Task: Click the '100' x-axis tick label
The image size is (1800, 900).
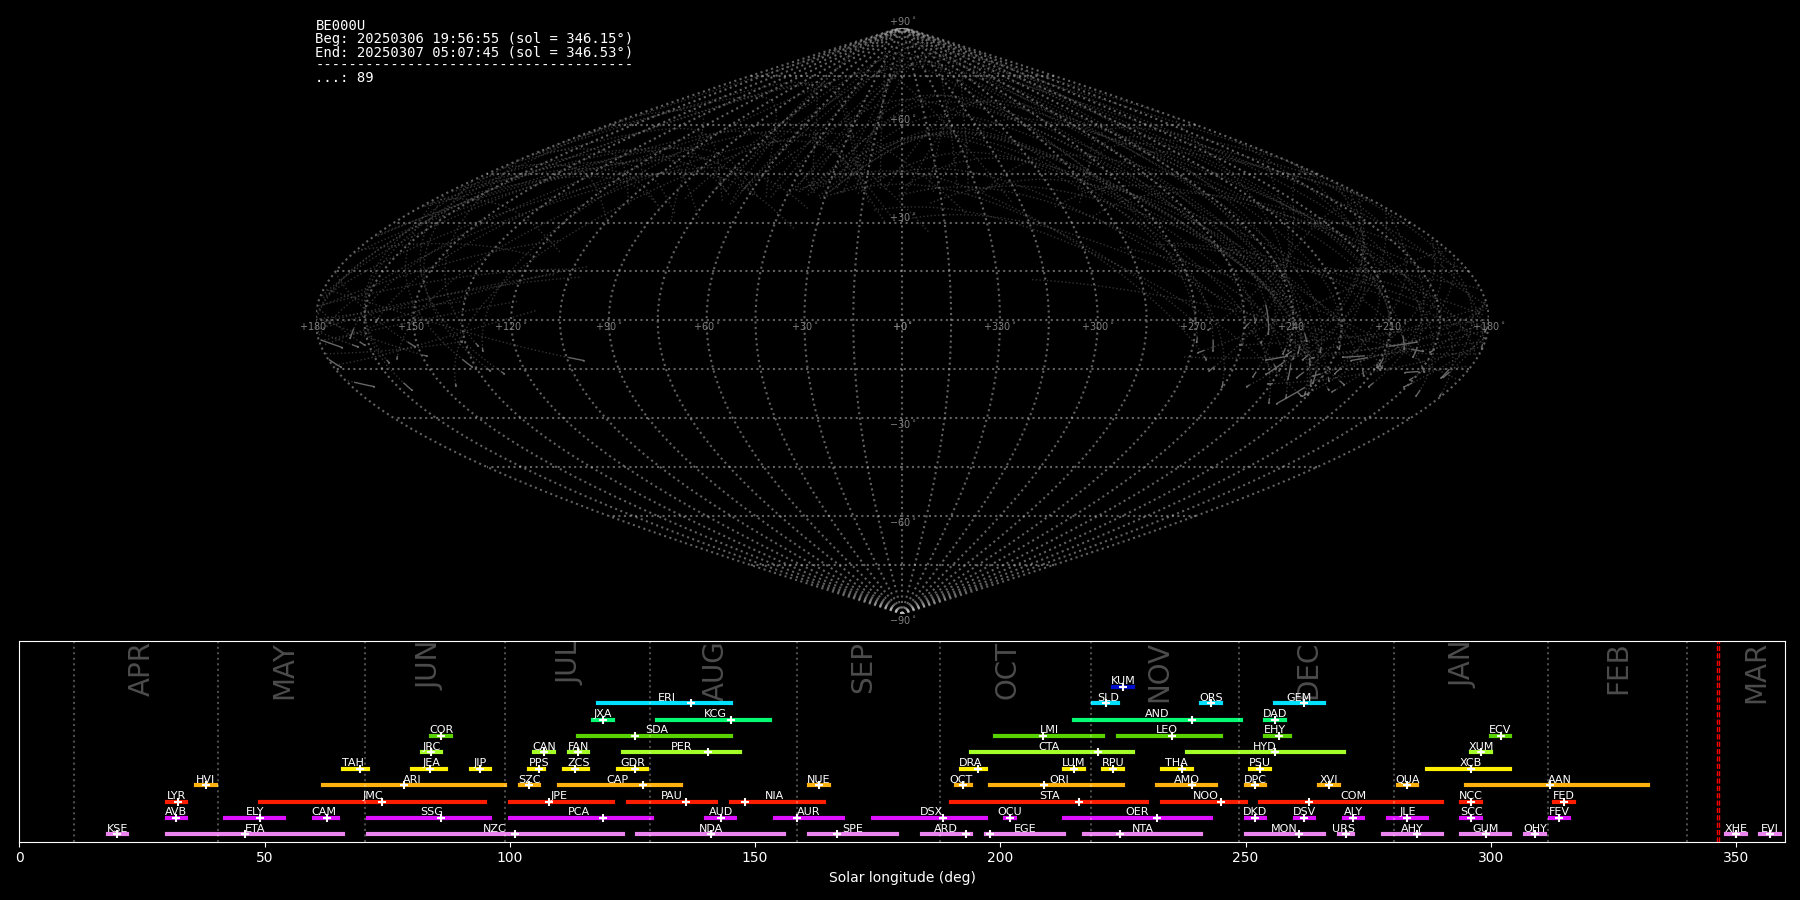Action: 510,857
